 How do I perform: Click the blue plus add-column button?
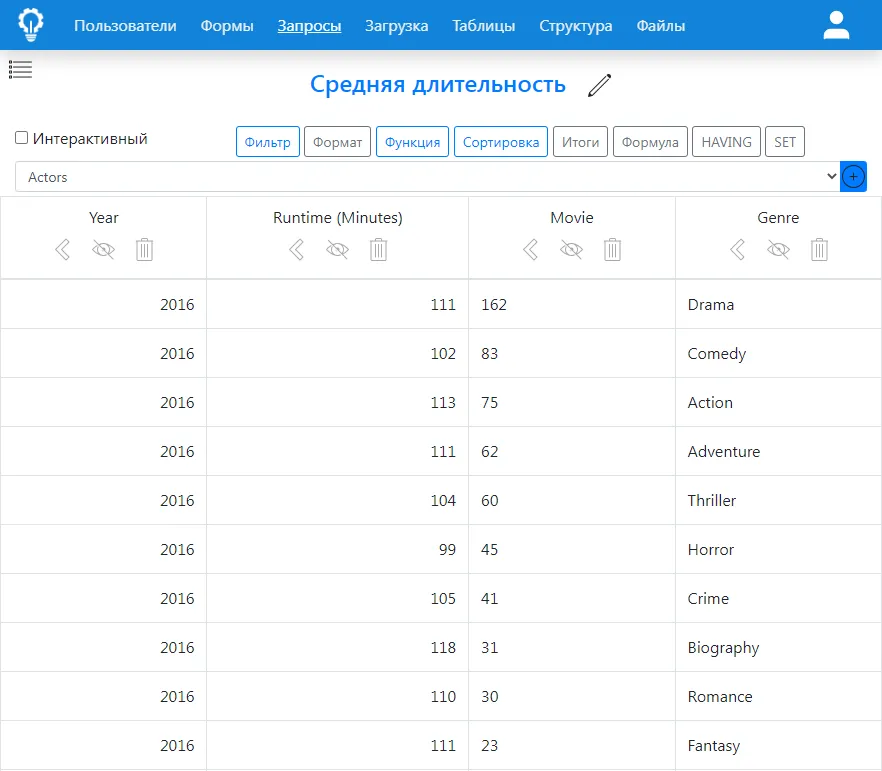pos(853,177)
